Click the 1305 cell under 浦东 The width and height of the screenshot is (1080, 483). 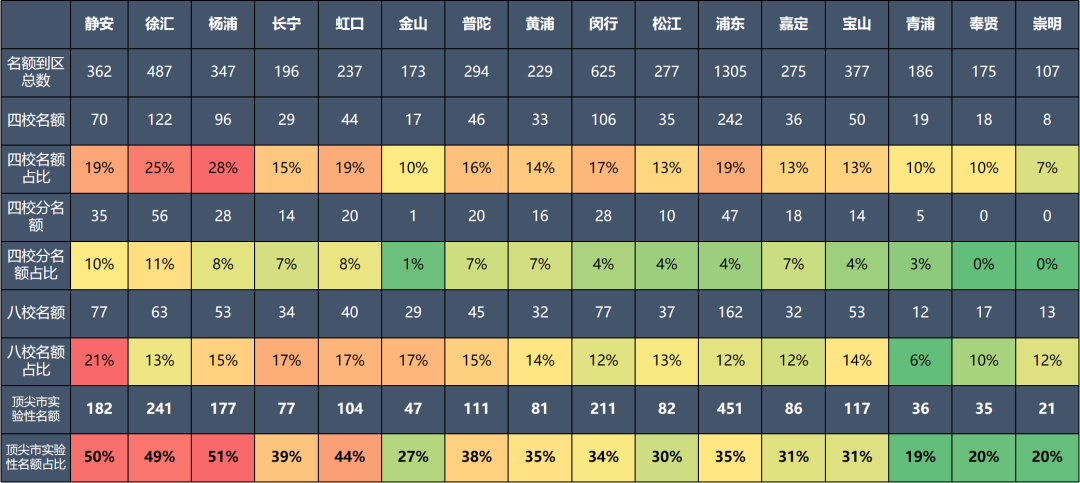[x=729, y=71]
